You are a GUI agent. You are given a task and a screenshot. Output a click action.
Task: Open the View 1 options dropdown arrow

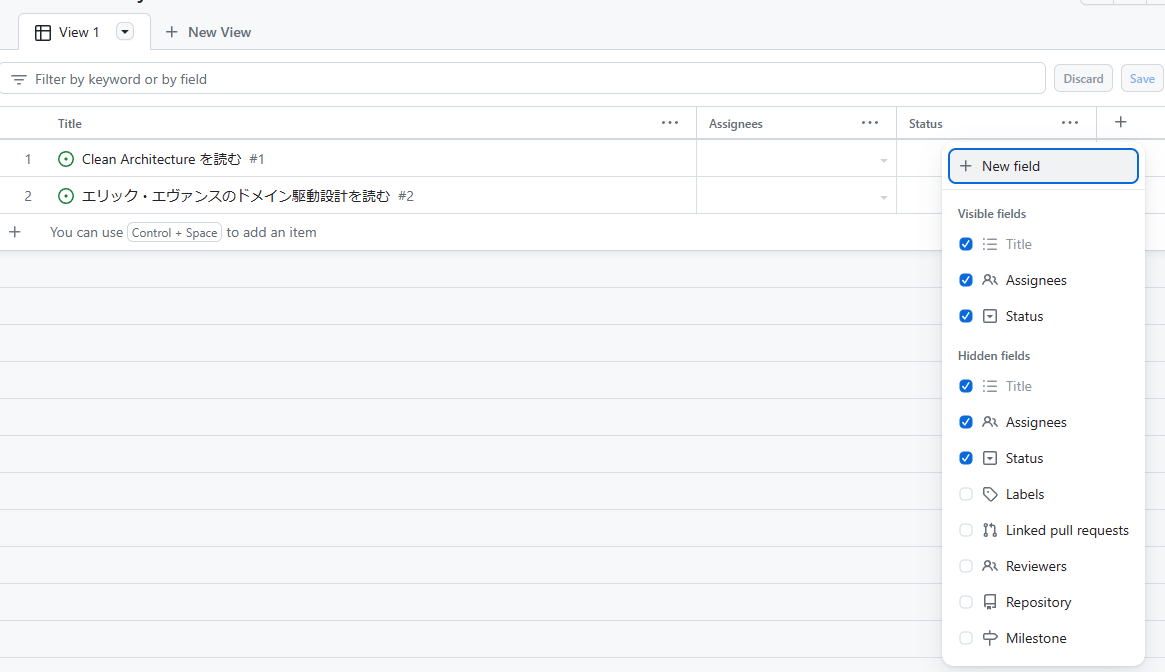click(125, 32)
